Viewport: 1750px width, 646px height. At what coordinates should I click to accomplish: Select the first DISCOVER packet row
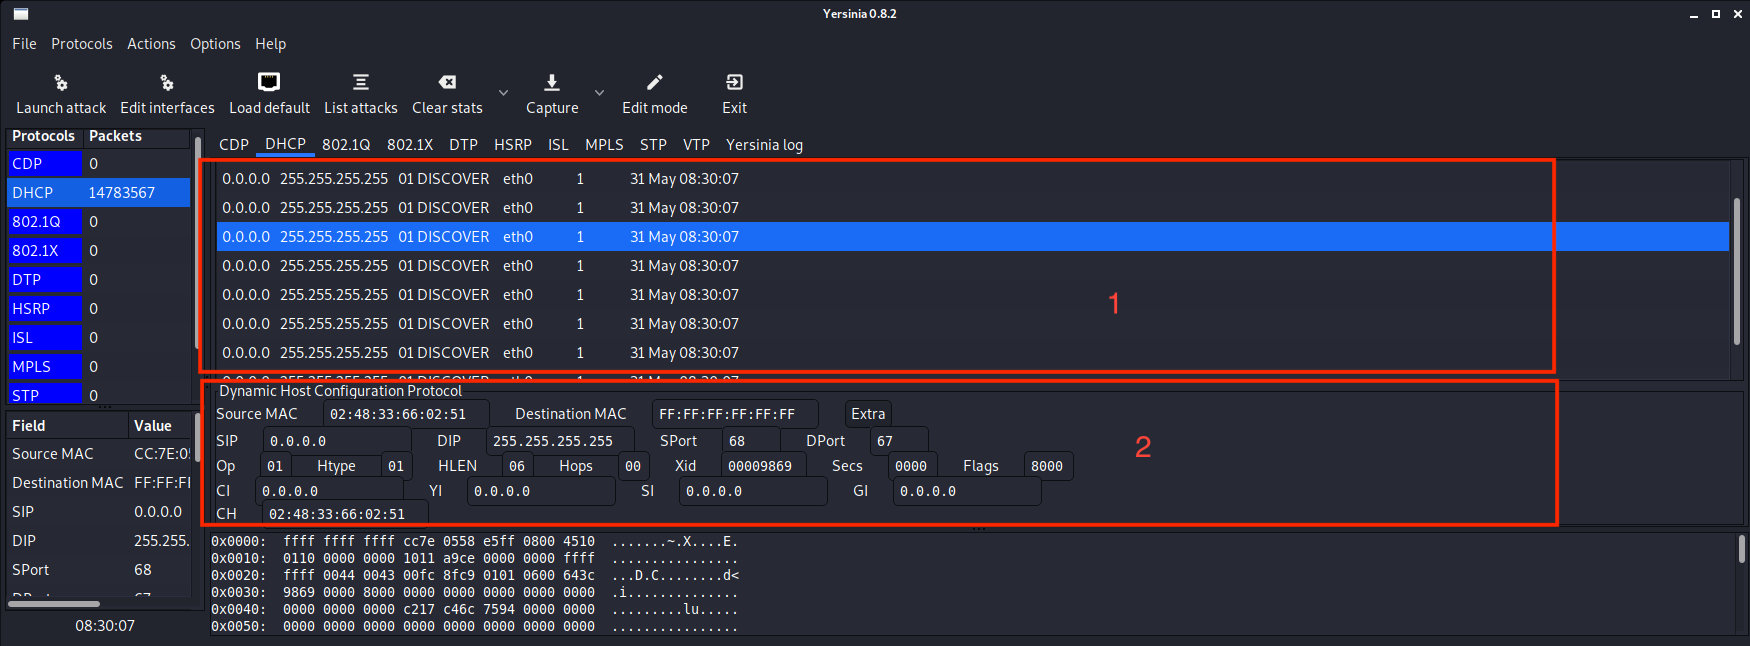tap(972, 179)
